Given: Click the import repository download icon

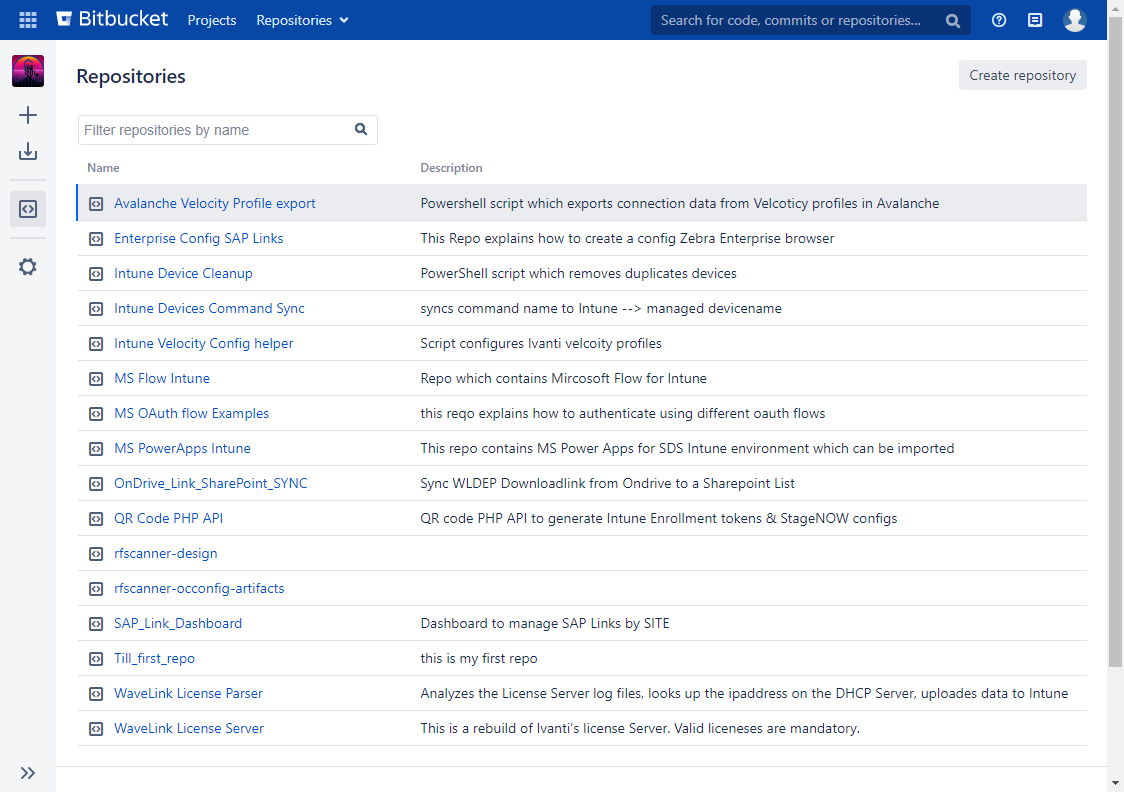Looking at the screenshot, I should 28,151.
